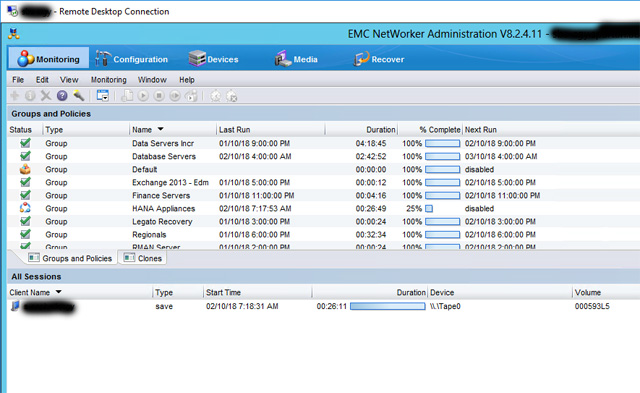
Task: Open the window view dropdown toolbar icon
Action: click(102, 96)
